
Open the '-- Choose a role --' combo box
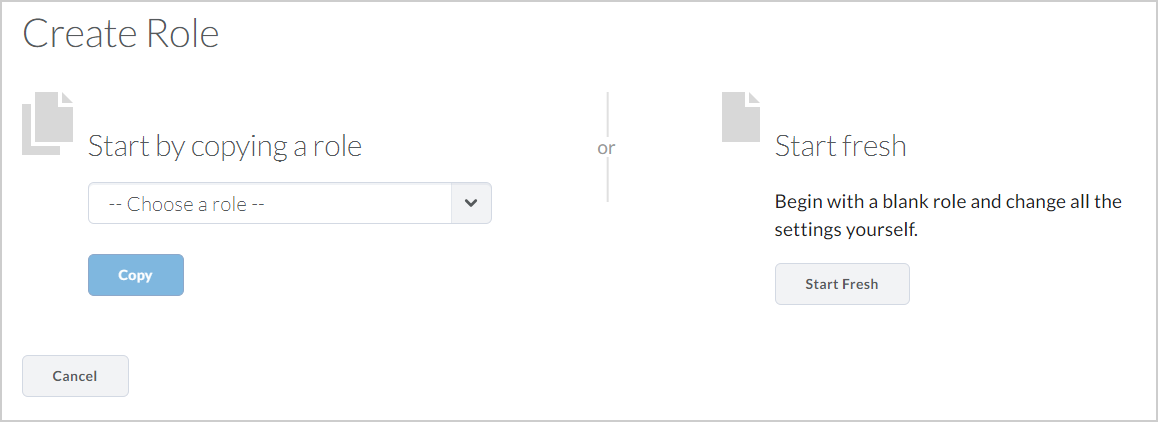(x=290, y=203)
